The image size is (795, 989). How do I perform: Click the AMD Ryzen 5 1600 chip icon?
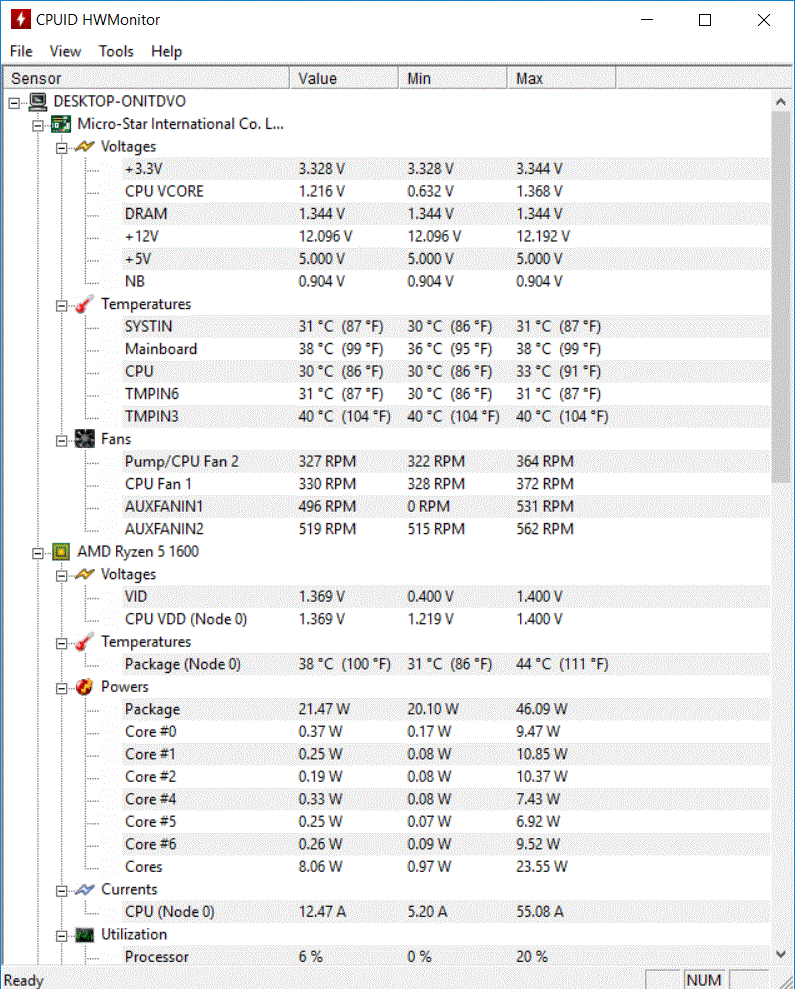pyautogui.click(x=62, y=551)
